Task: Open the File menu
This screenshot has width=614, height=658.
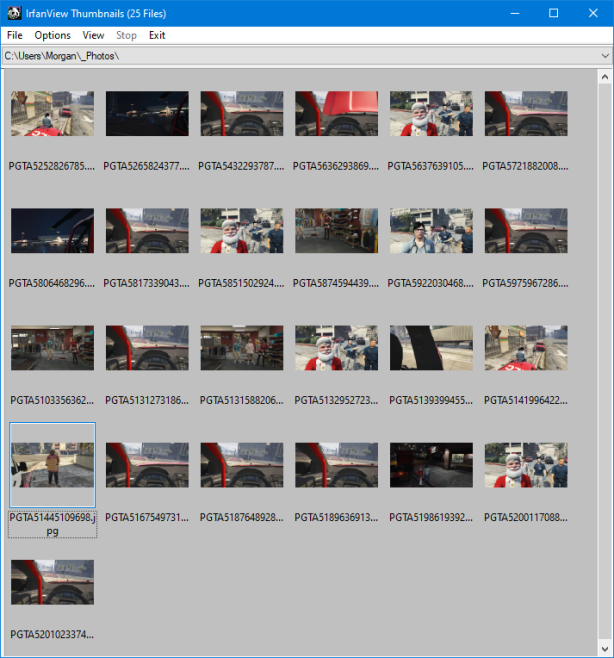Action: 15,35
